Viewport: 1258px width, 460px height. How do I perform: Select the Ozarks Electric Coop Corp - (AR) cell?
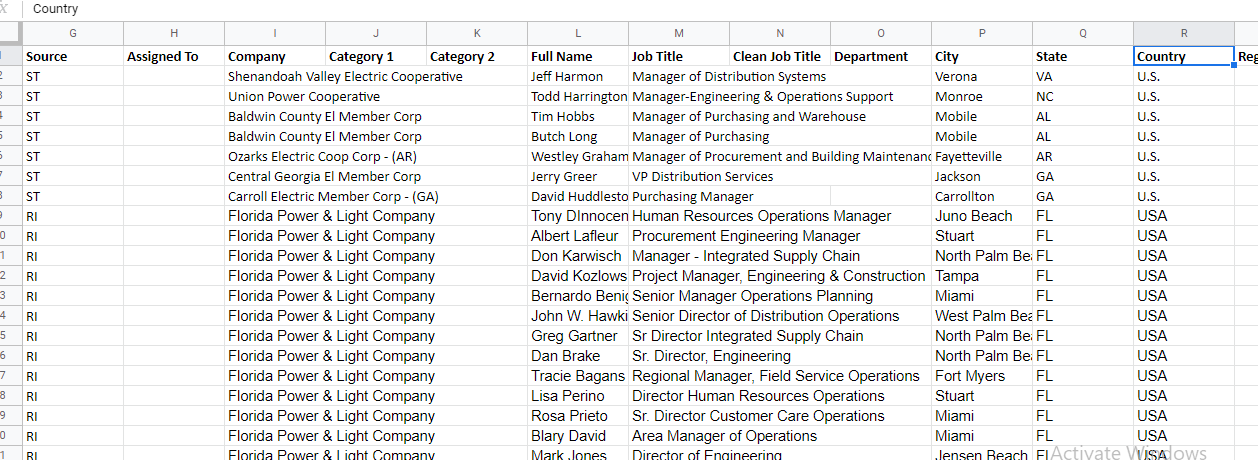coord(321,156)
